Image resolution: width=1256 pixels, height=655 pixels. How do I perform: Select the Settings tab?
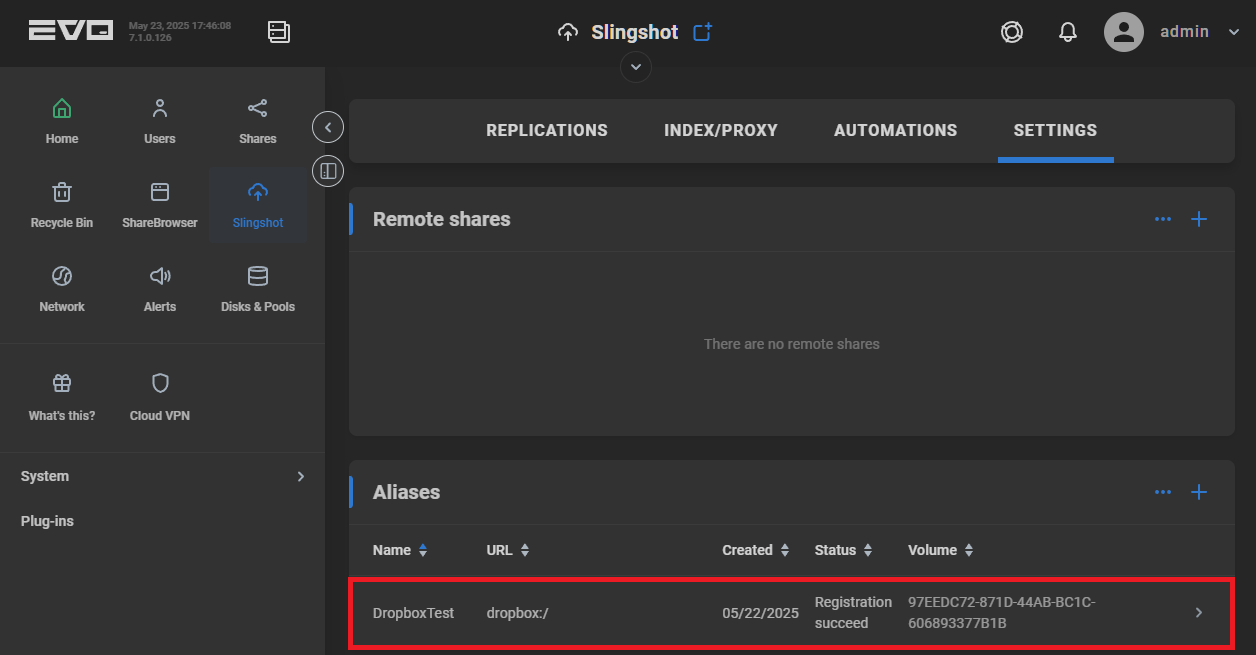click(1056, 130)
